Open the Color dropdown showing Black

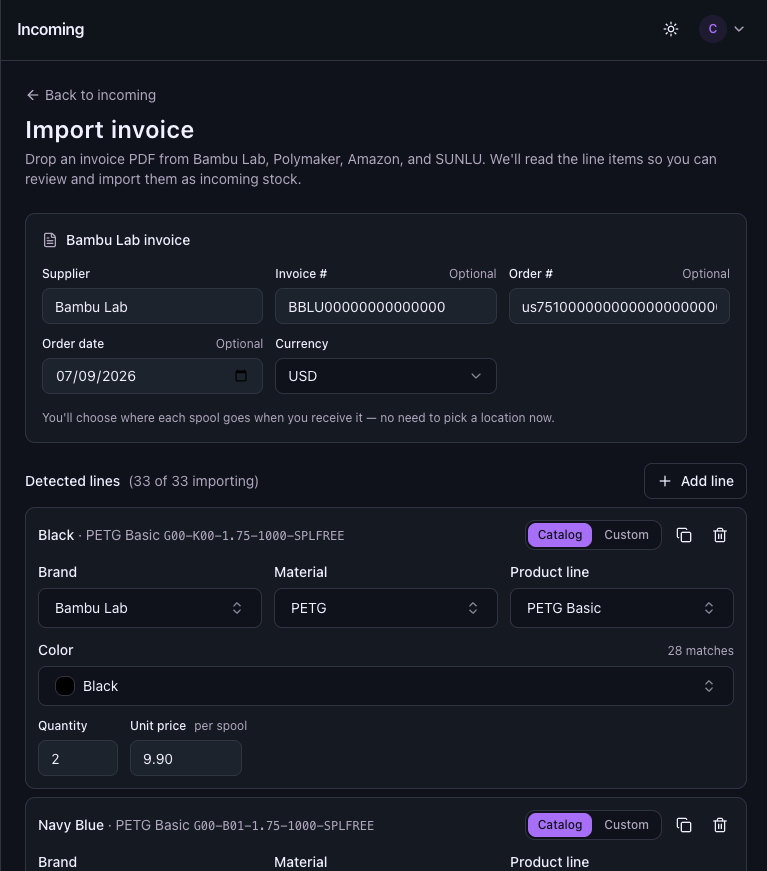pos(386,686)
